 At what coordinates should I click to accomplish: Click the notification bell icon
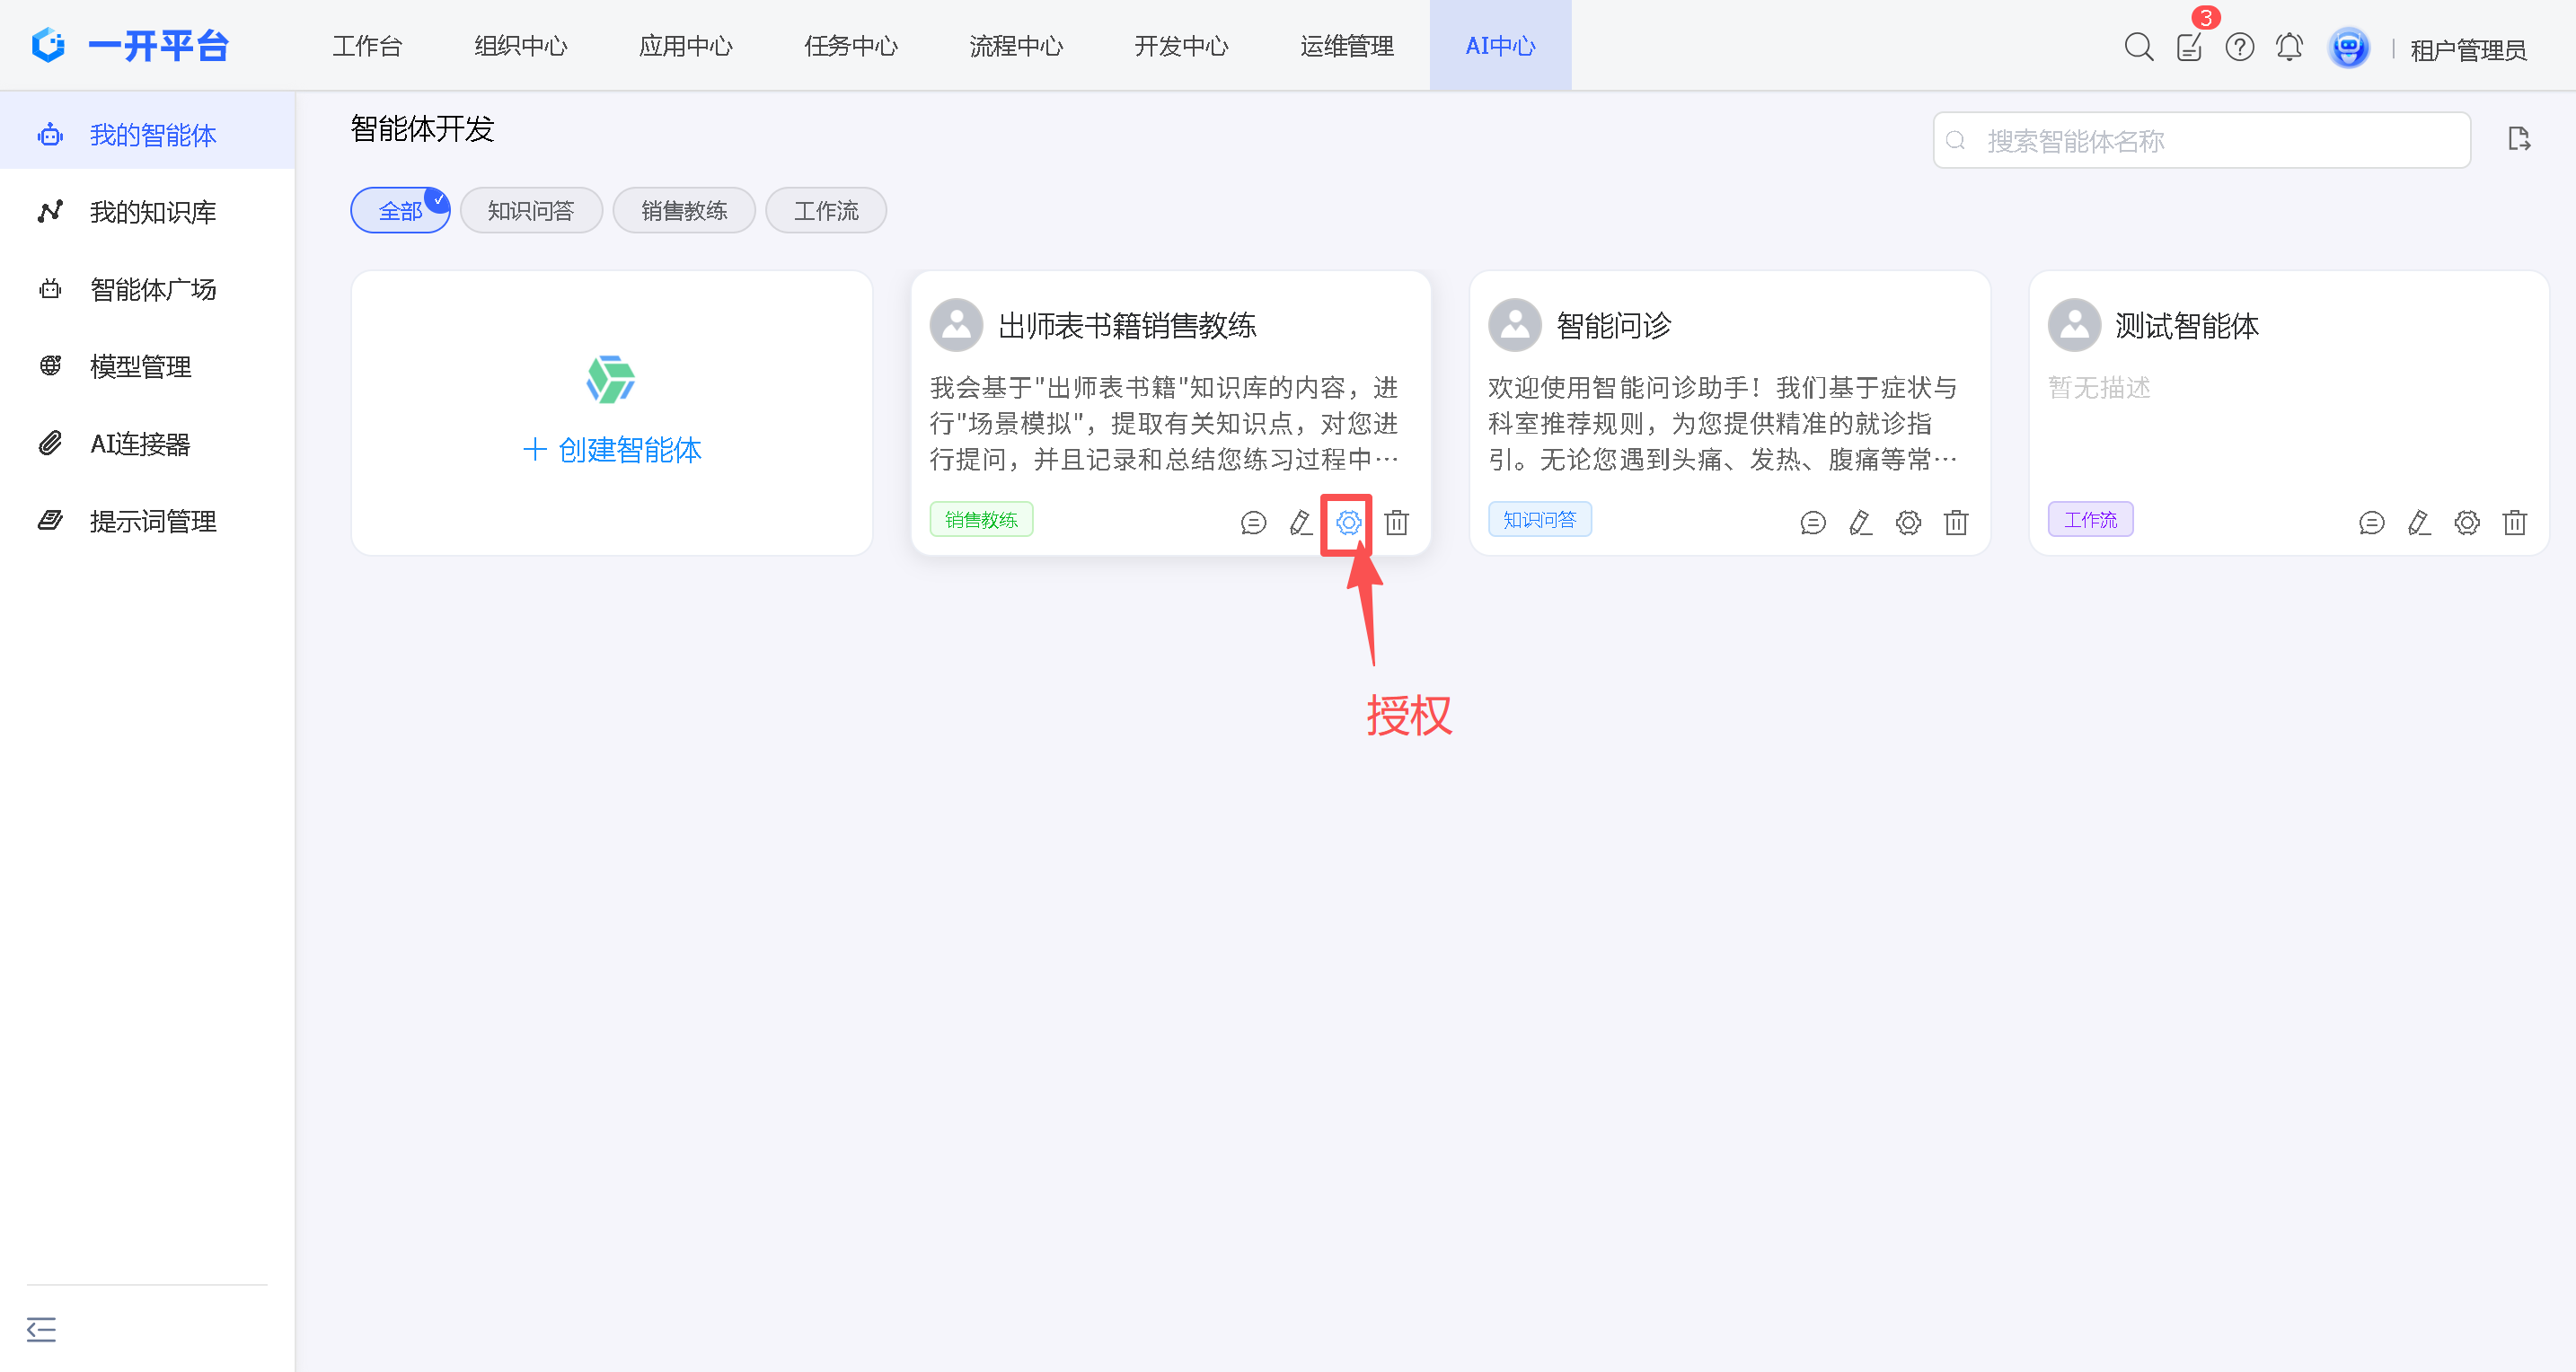coord(2289,47)
